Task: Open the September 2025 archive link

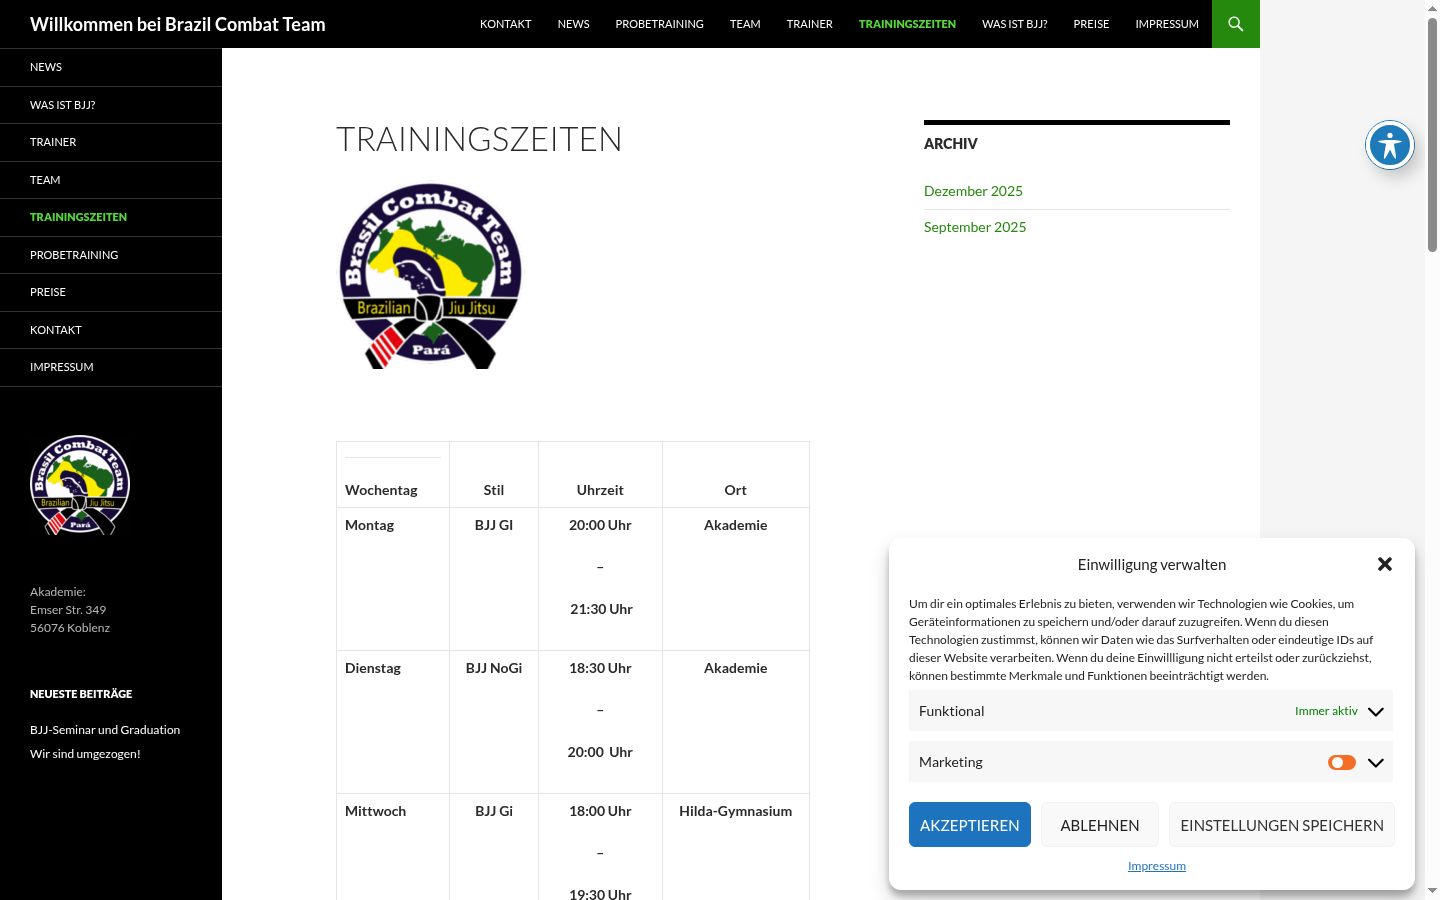Action: (x=975, y=227)
